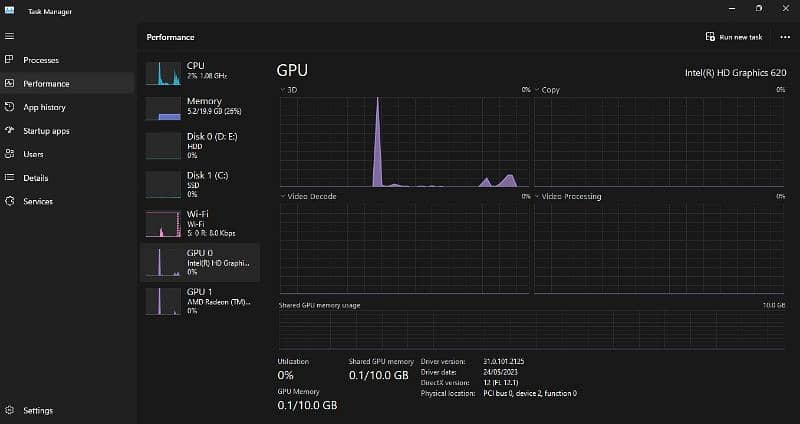800x424 pixels.
Task: Click the Processes icon in sidebar
Action: click(9, 60)
